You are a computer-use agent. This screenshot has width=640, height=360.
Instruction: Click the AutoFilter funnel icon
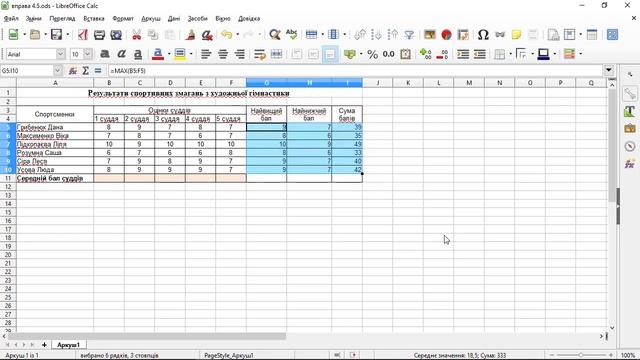click(x=409, y=35)
